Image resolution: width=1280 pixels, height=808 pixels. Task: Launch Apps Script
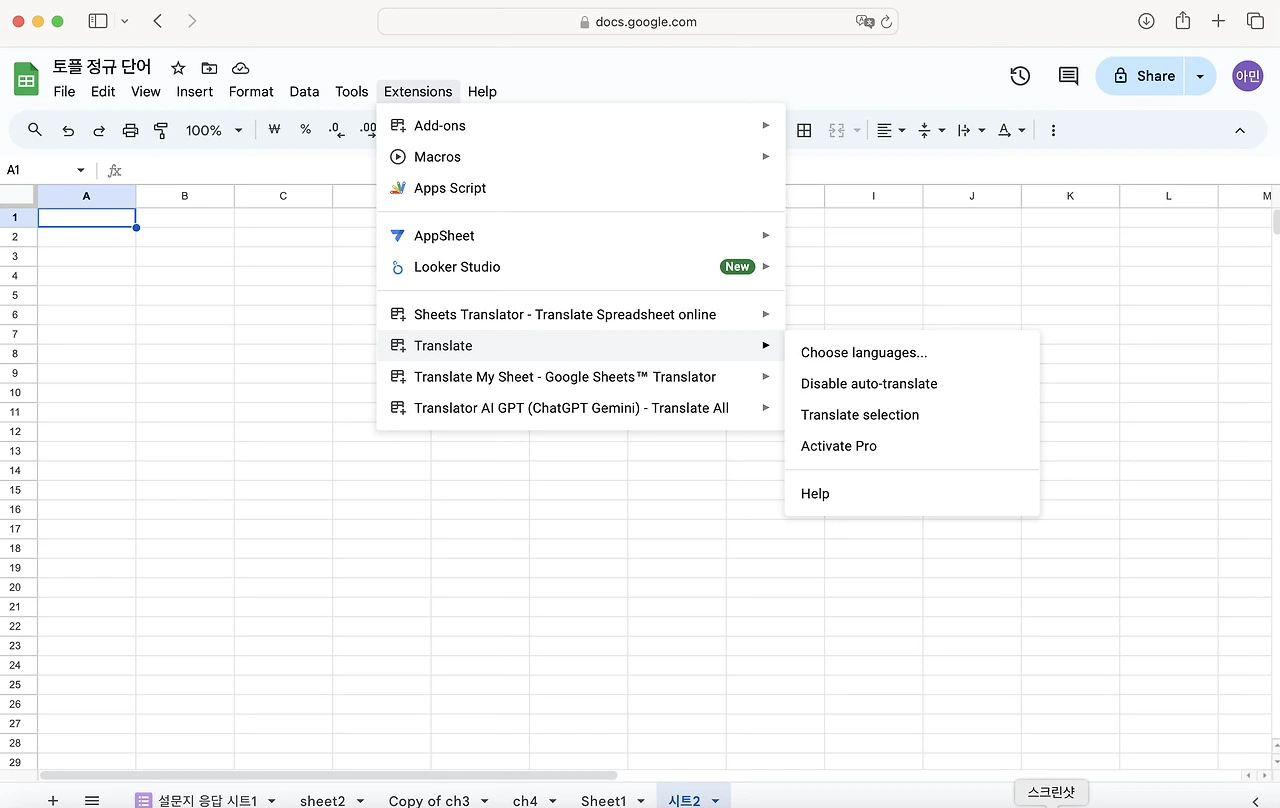[x=581, y=188]
